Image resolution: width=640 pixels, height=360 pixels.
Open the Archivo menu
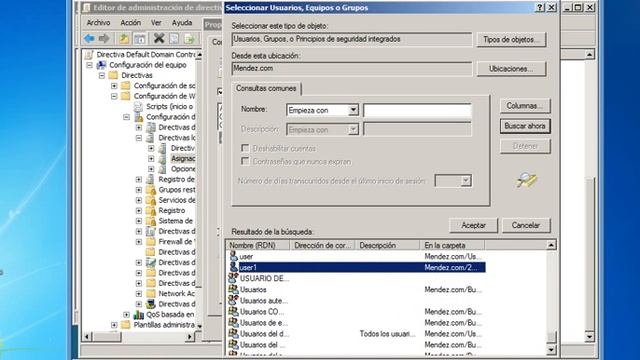tap(98, 23)
